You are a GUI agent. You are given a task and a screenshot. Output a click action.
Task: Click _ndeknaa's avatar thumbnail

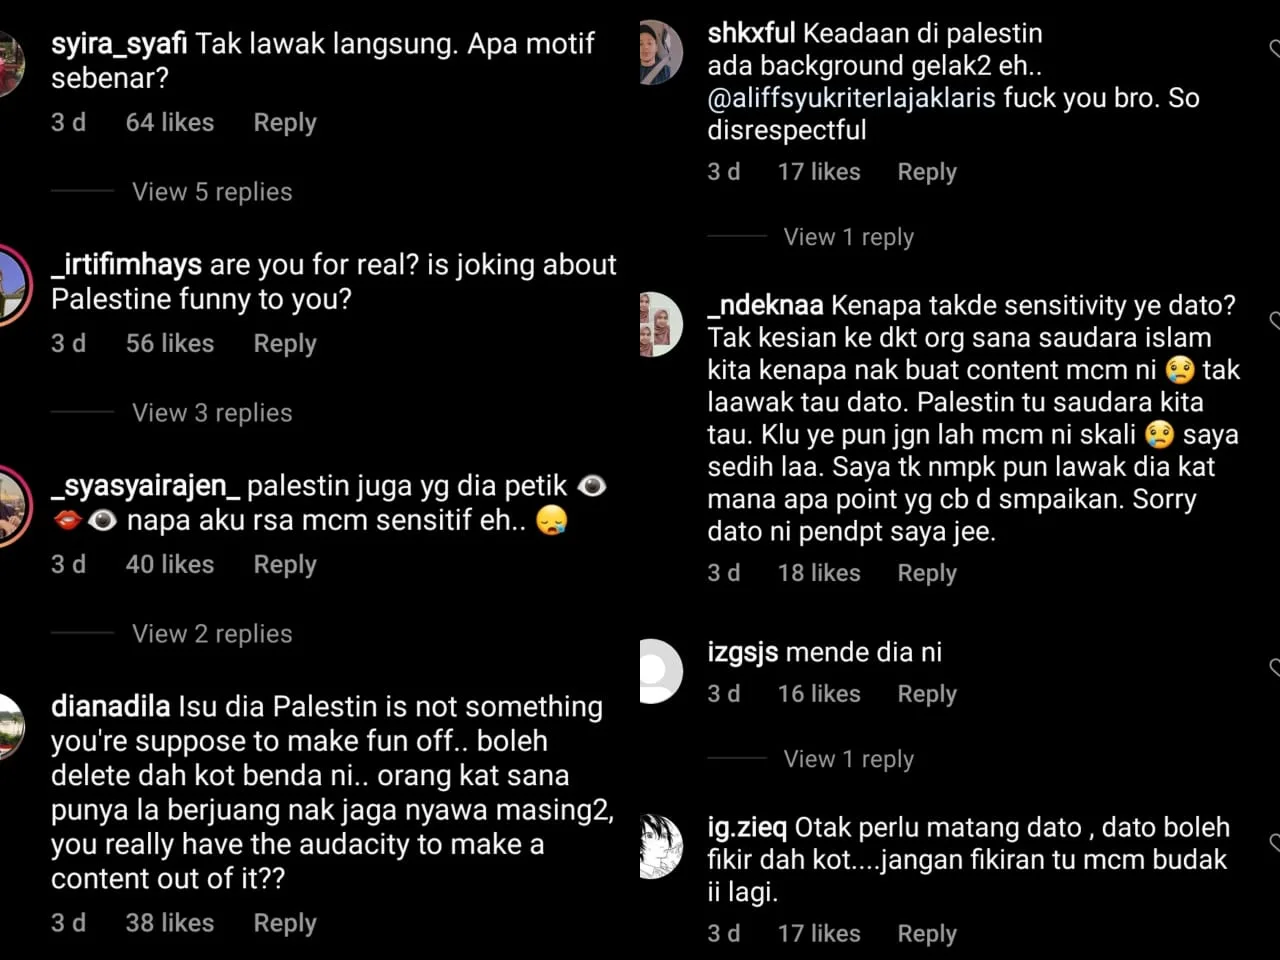click(x=660, y=324)
